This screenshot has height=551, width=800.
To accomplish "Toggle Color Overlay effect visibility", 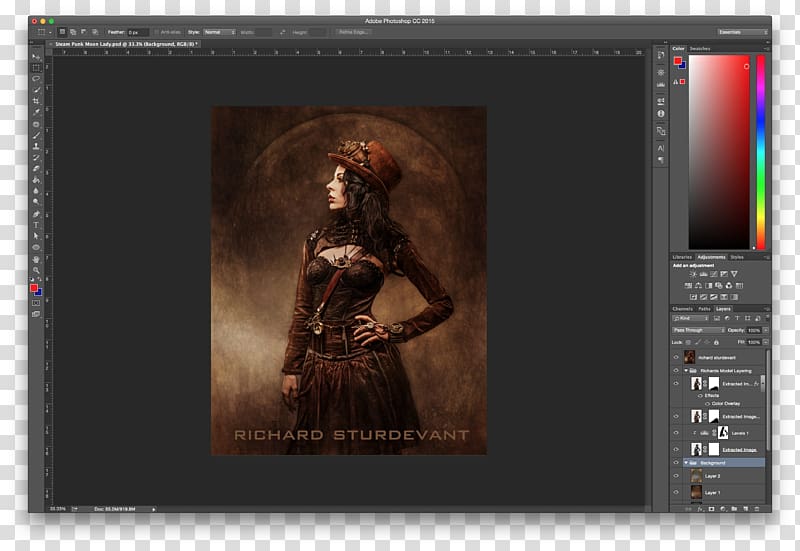I will tap(708, 404).
